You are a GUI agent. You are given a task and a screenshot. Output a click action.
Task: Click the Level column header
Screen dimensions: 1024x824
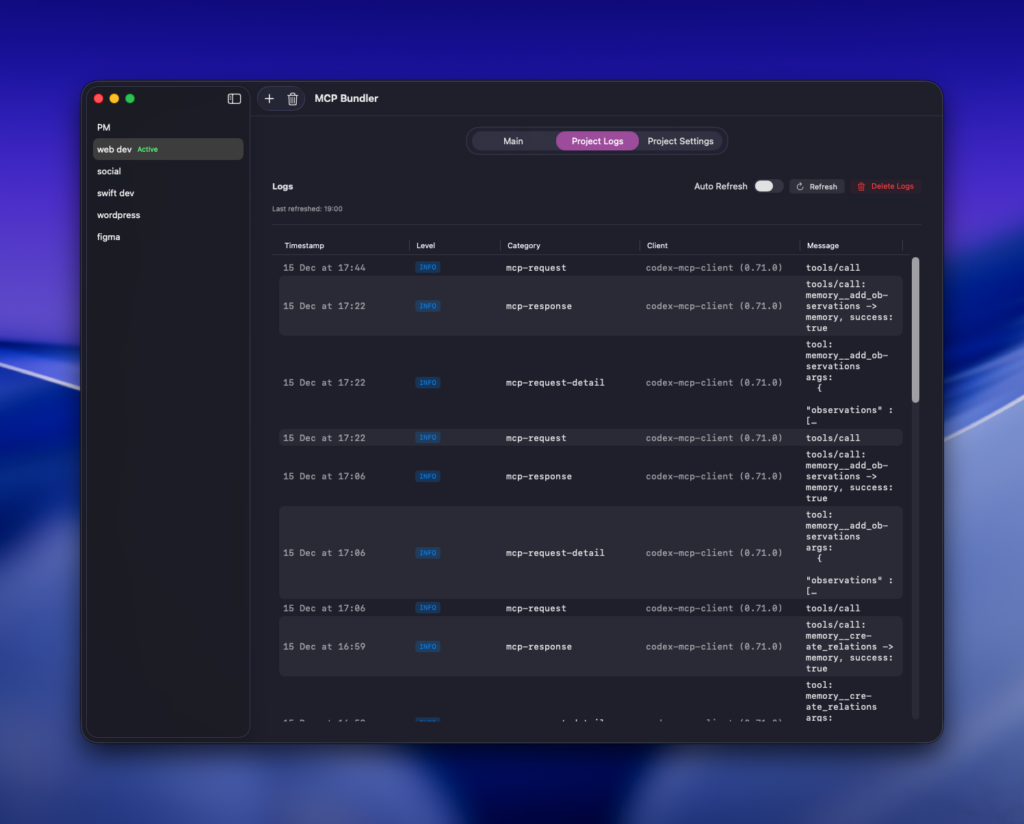(426, 245)
